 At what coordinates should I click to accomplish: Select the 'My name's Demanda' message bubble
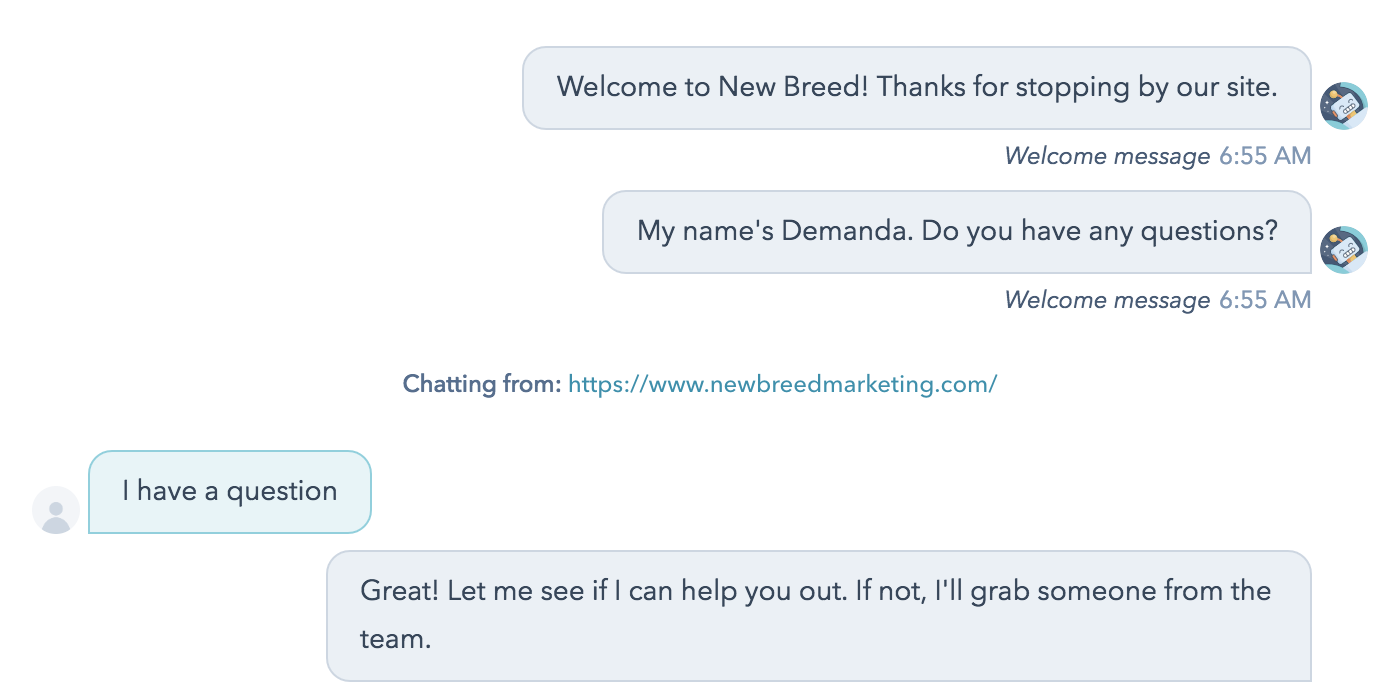(956, 232)
